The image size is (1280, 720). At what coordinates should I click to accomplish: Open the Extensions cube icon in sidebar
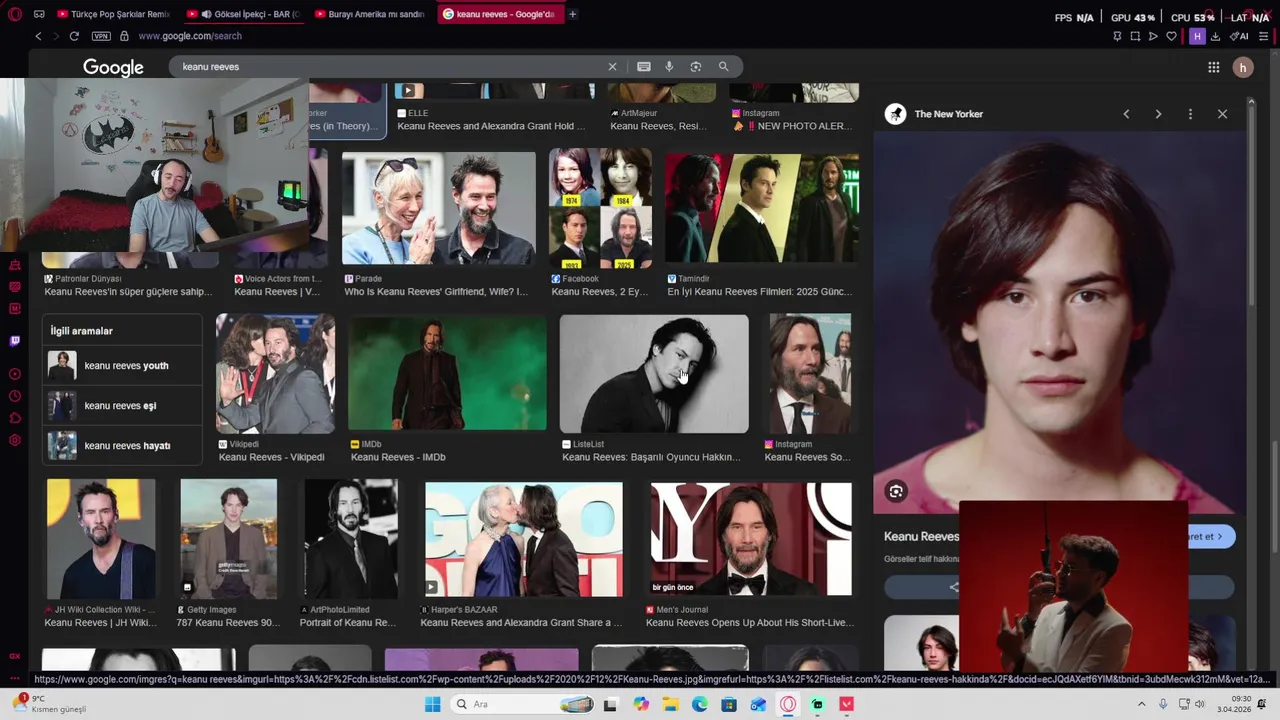[14, 418]
